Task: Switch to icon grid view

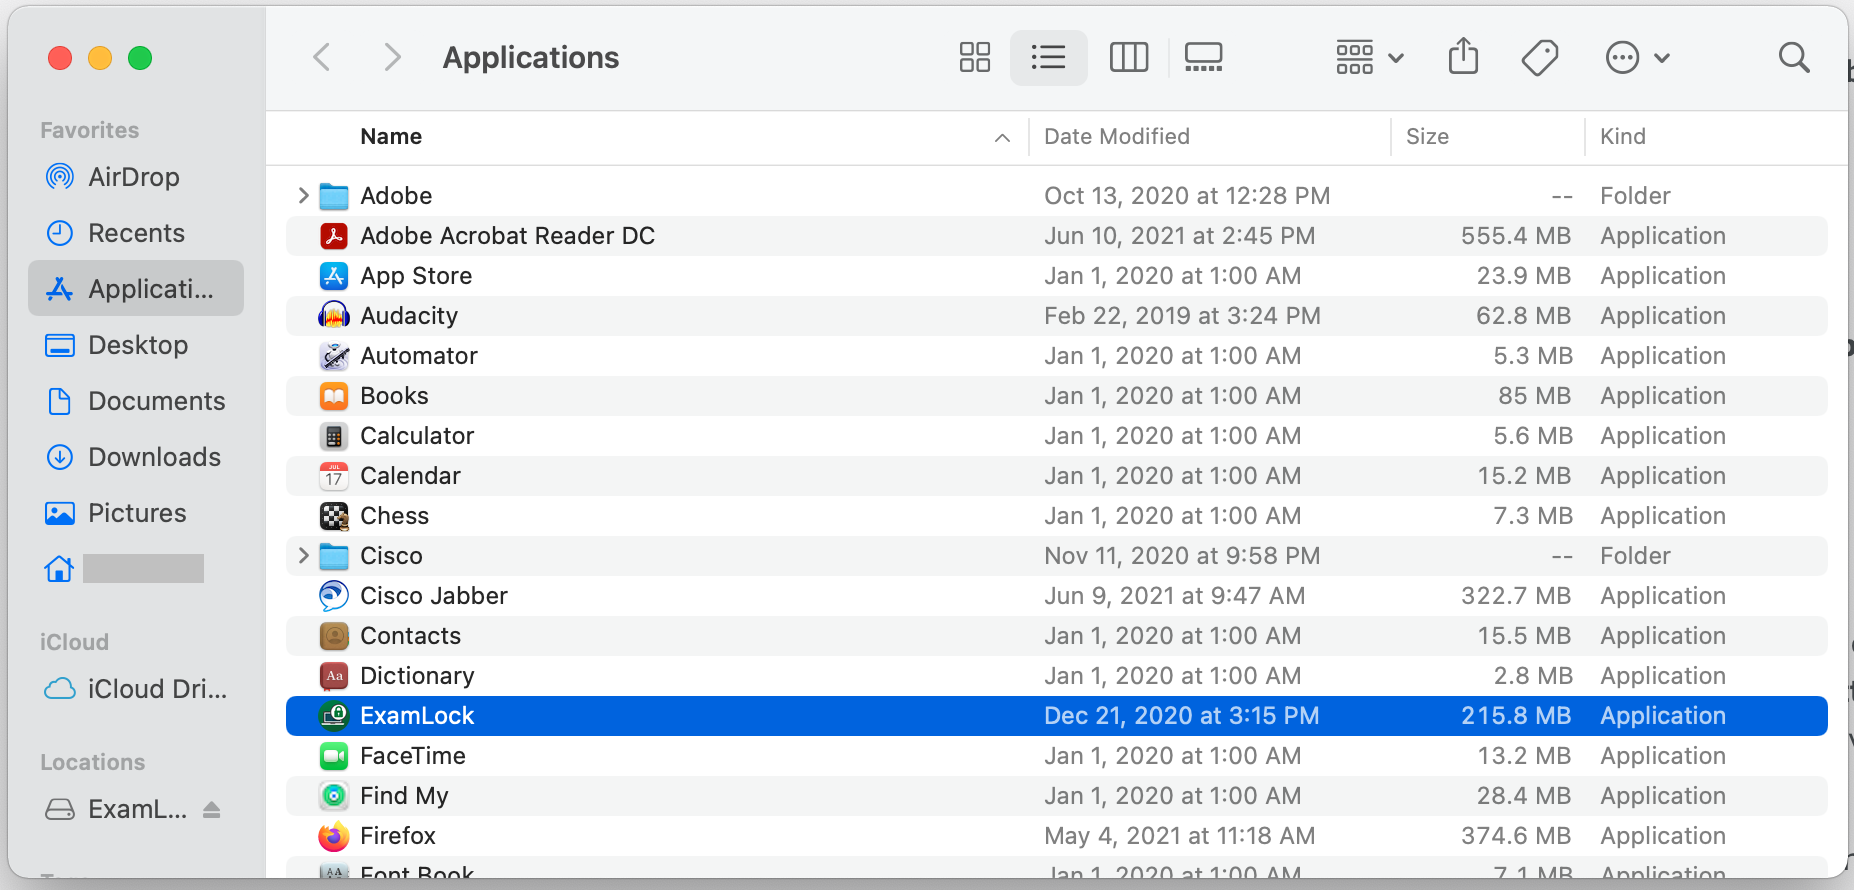Action: point(974,57)
